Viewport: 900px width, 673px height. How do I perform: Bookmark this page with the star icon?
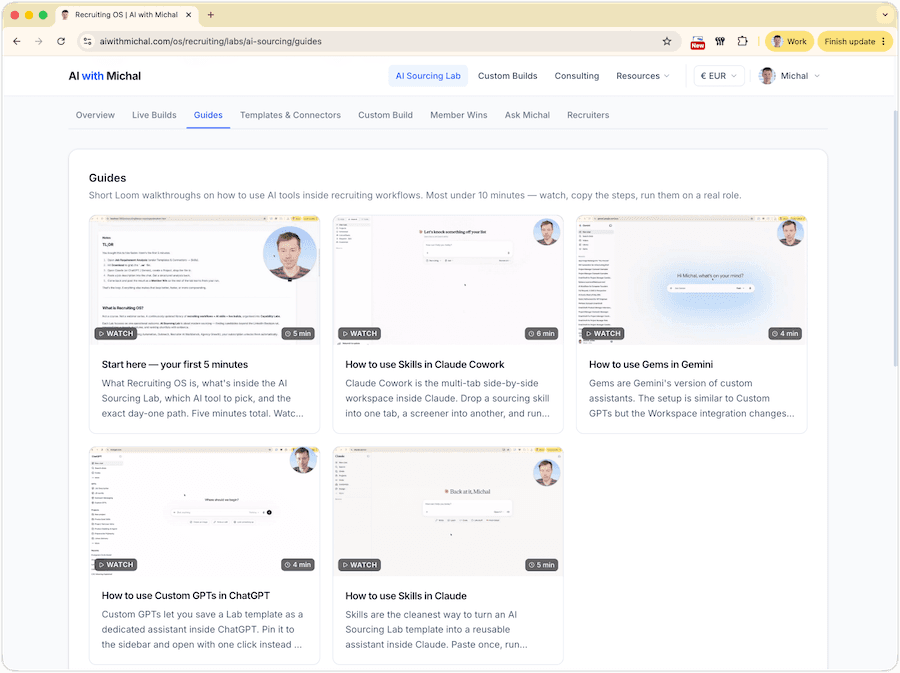666,41
